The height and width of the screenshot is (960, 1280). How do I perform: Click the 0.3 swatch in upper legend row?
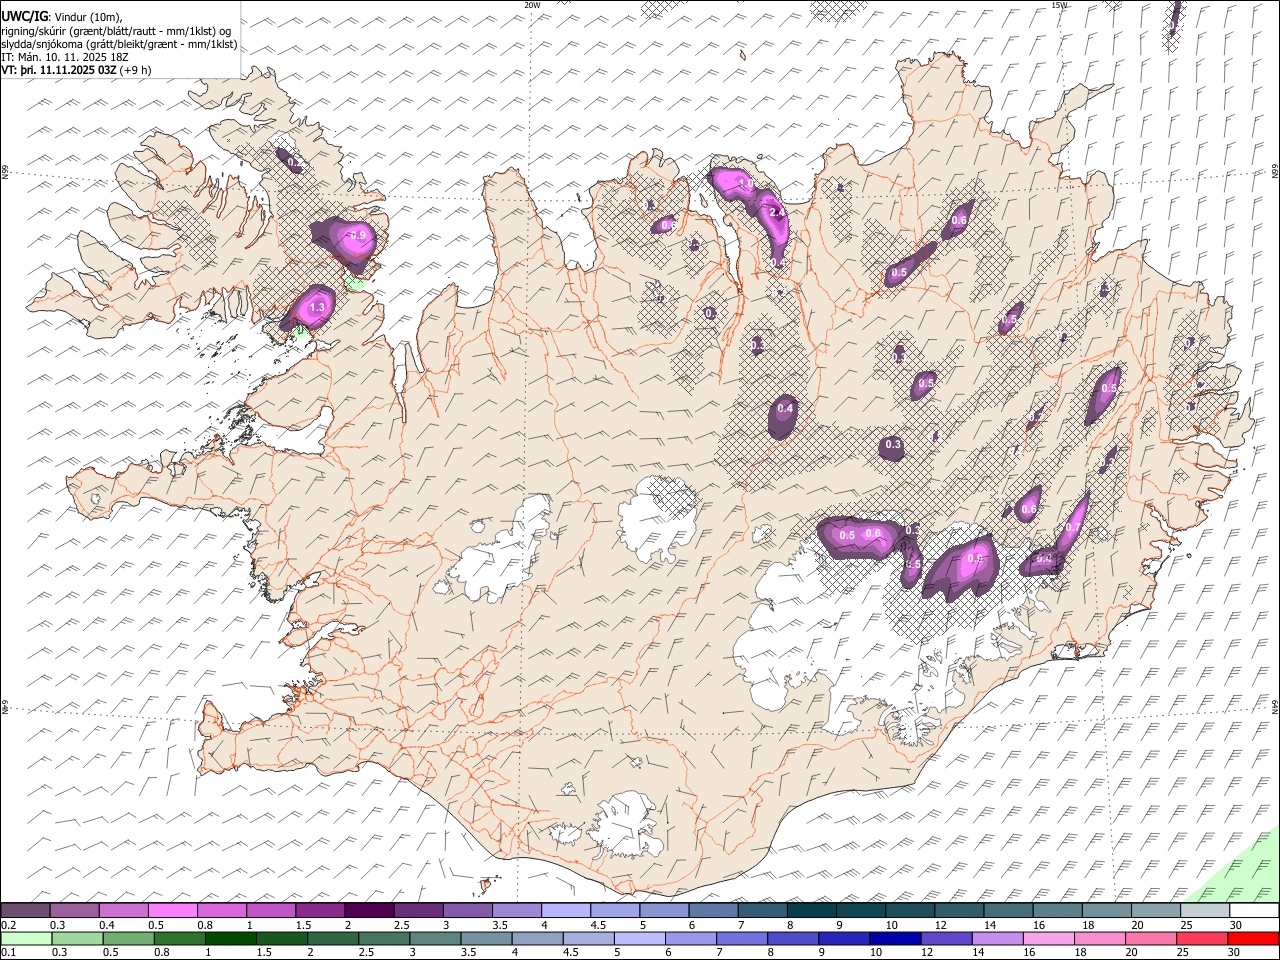coord(74,910)
